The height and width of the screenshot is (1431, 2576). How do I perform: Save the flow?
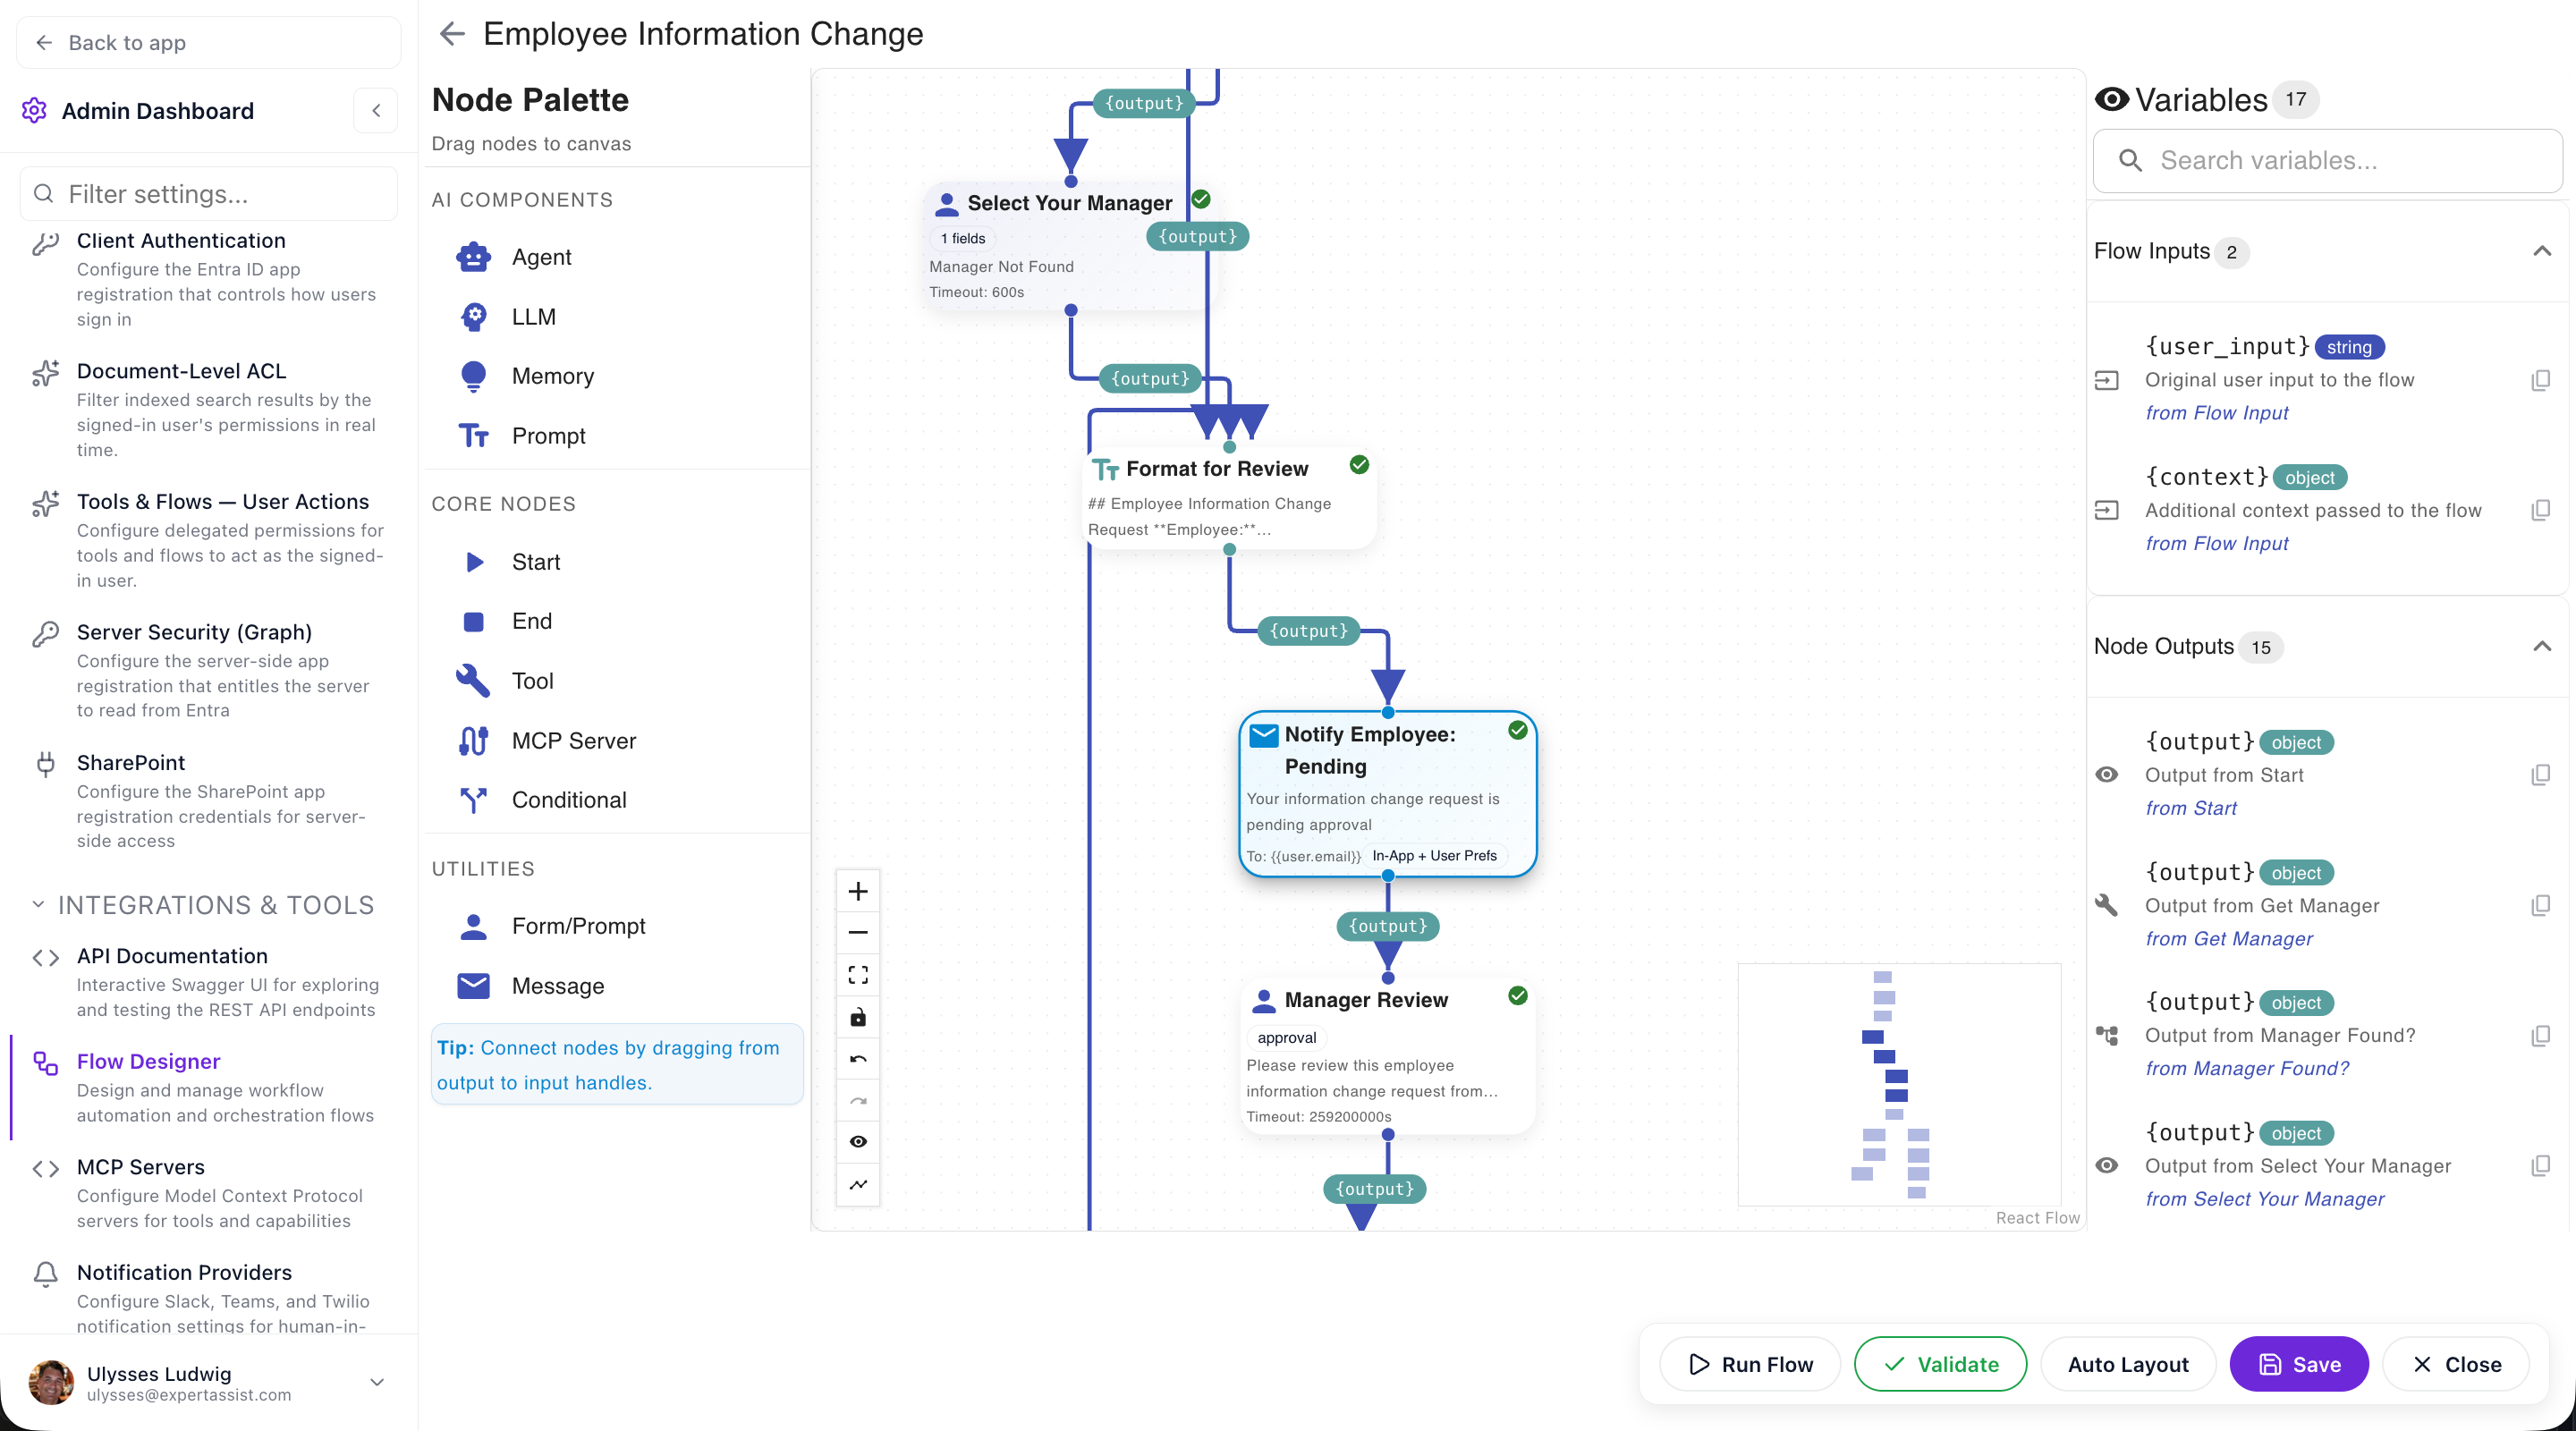point(2299,1365)
